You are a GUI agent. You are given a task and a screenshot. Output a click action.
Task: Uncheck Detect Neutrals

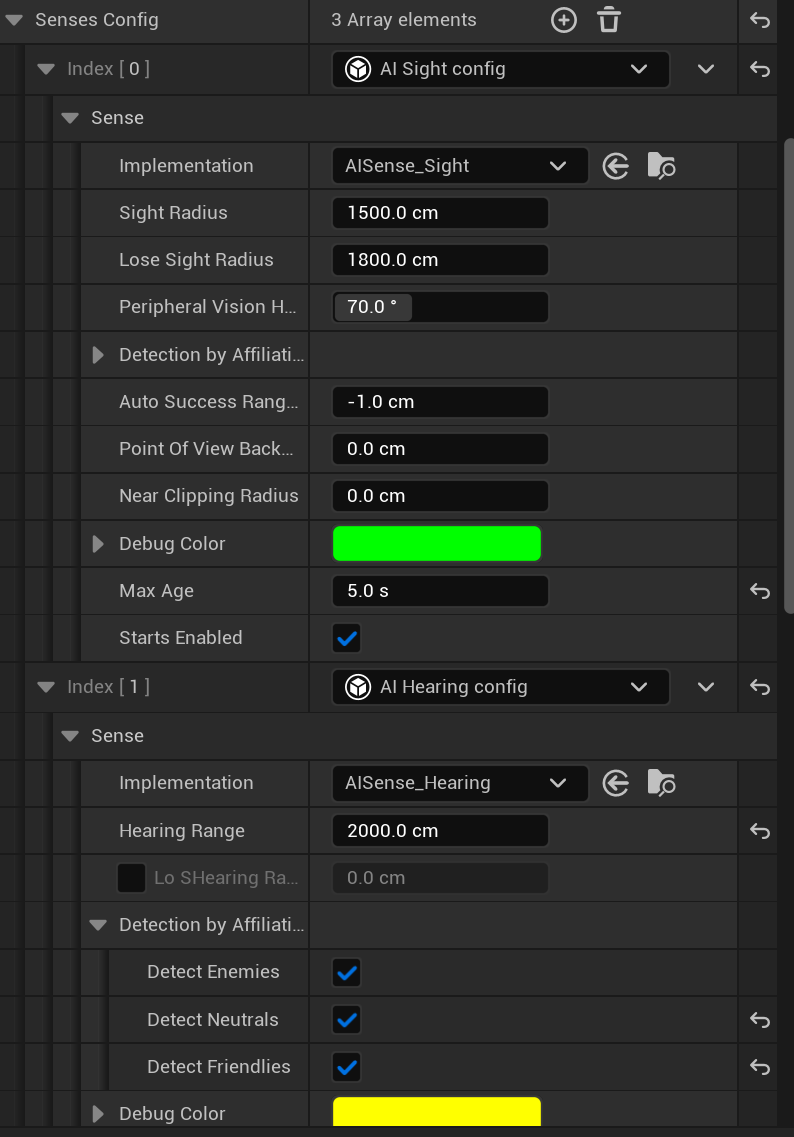click(347, 1020)
